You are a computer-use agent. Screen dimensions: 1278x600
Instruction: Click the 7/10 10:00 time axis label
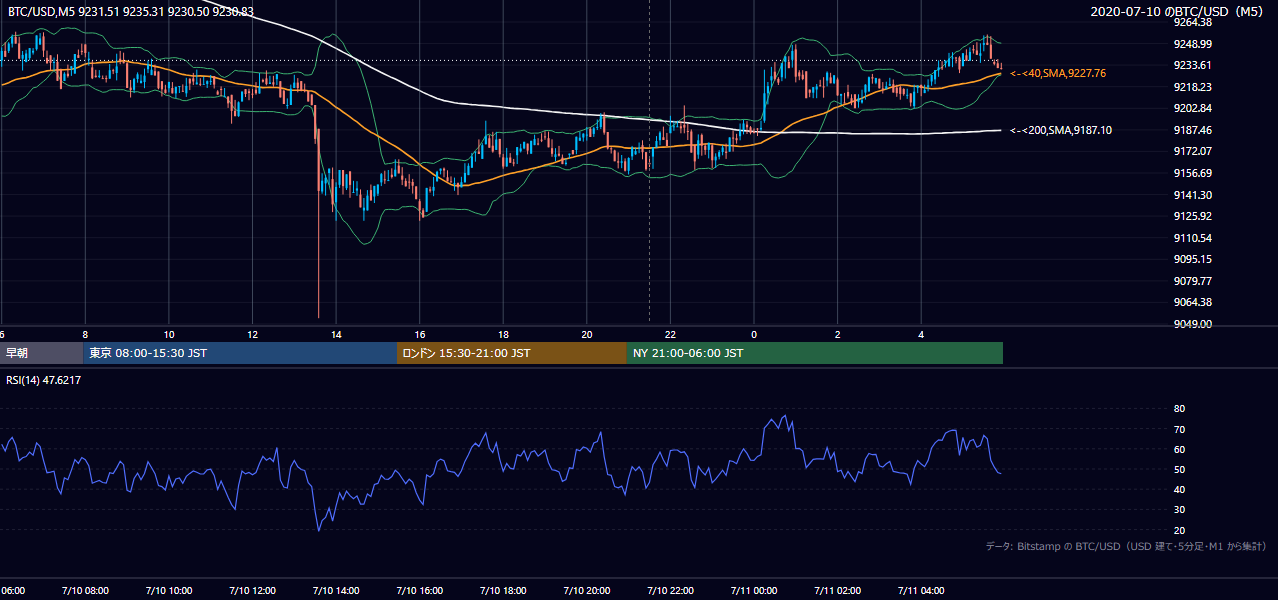(168, 591)
